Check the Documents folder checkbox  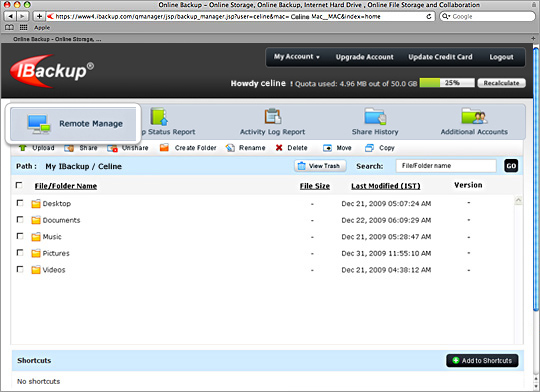pos(20,219)
